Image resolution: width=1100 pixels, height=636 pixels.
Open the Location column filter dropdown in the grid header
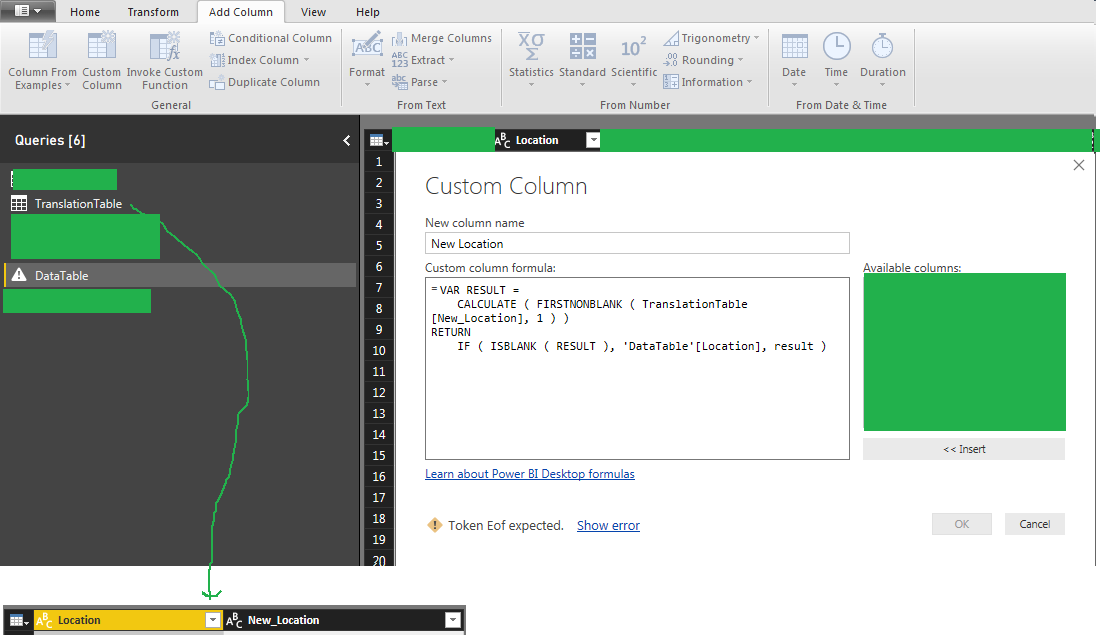593,140
